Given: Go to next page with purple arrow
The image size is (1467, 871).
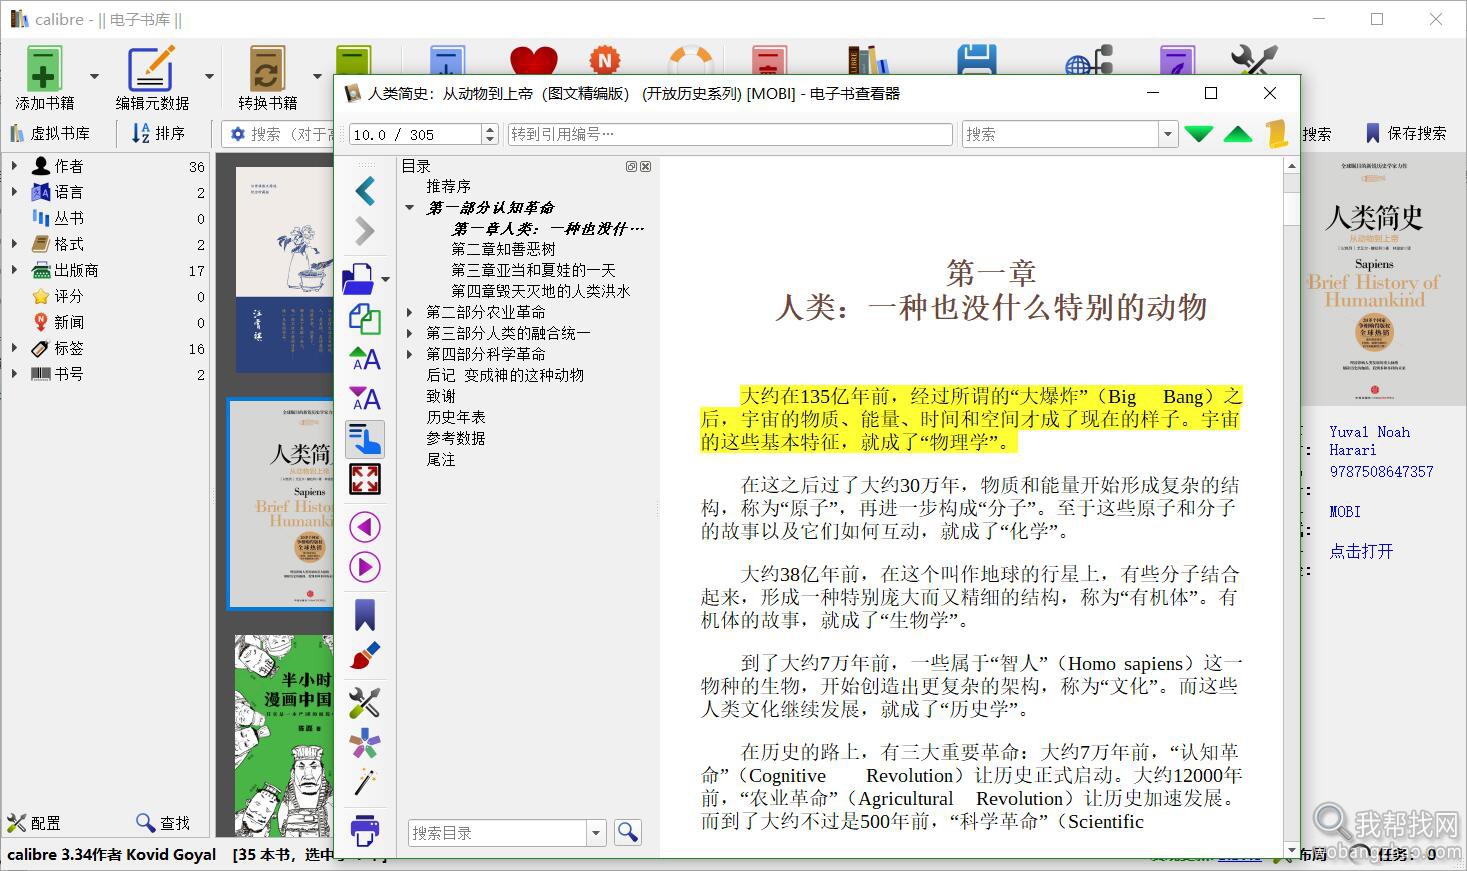Looking at the screenshot, I should click(x=365, y=567).
